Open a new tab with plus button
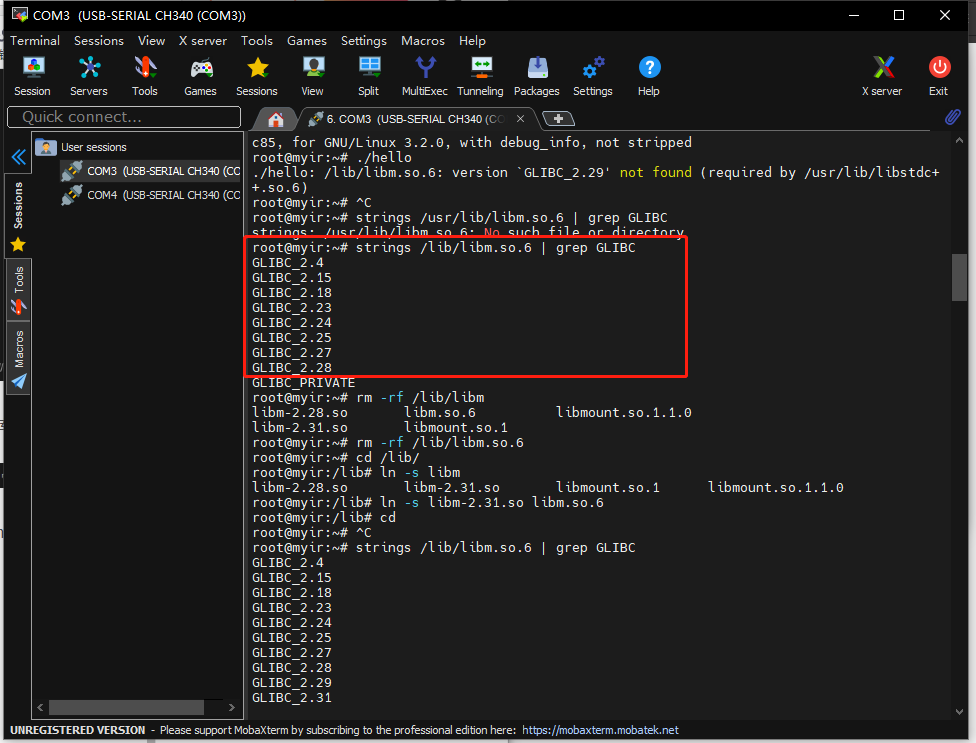The image size is (976, 743). click(x=558, y=118)
